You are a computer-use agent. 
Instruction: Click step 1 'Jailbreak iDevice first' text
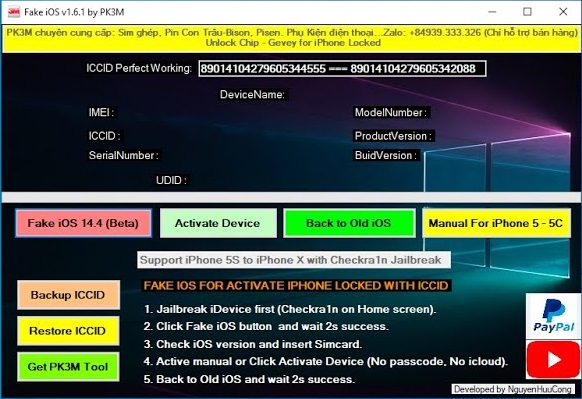[290, 309]
